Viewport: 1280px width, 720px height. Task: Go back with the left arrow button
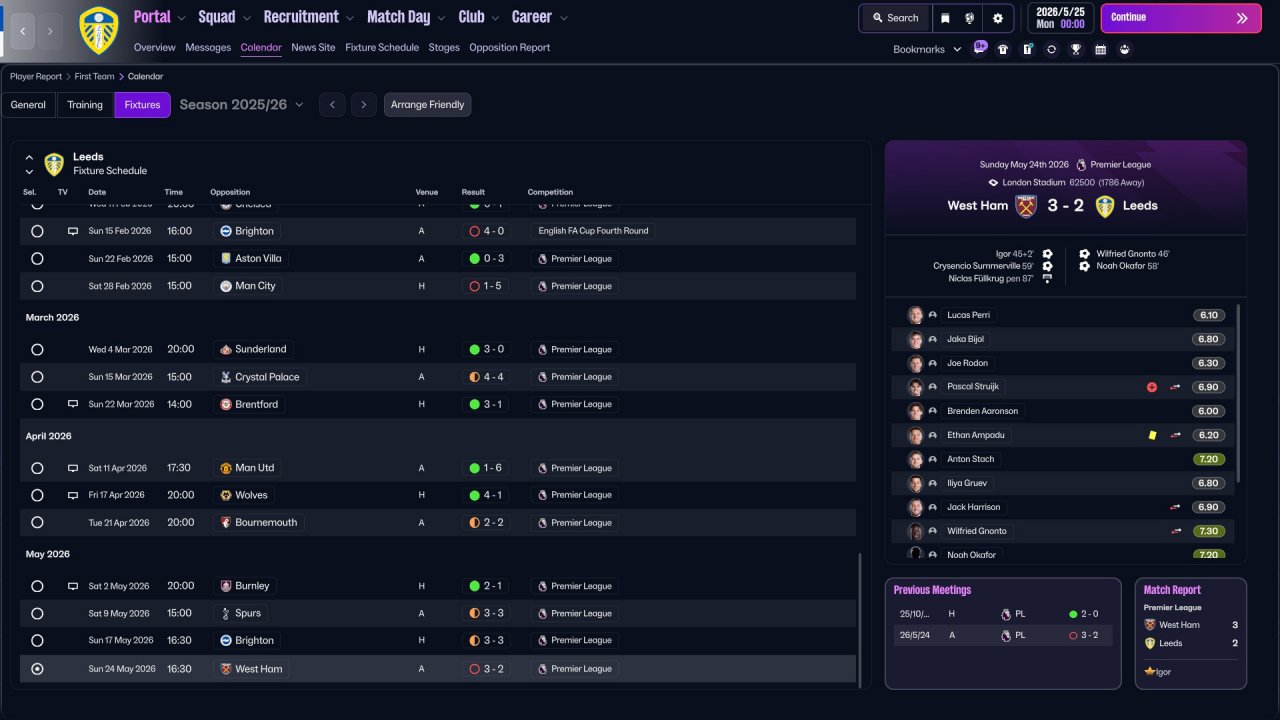(x=22, y=31)
